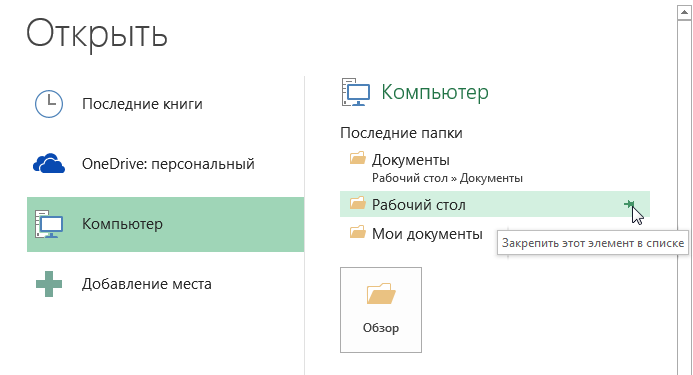This screenshot has width=693, height=375.
Task: Click the scrollbar up arrow
Action: pos(685,12)
